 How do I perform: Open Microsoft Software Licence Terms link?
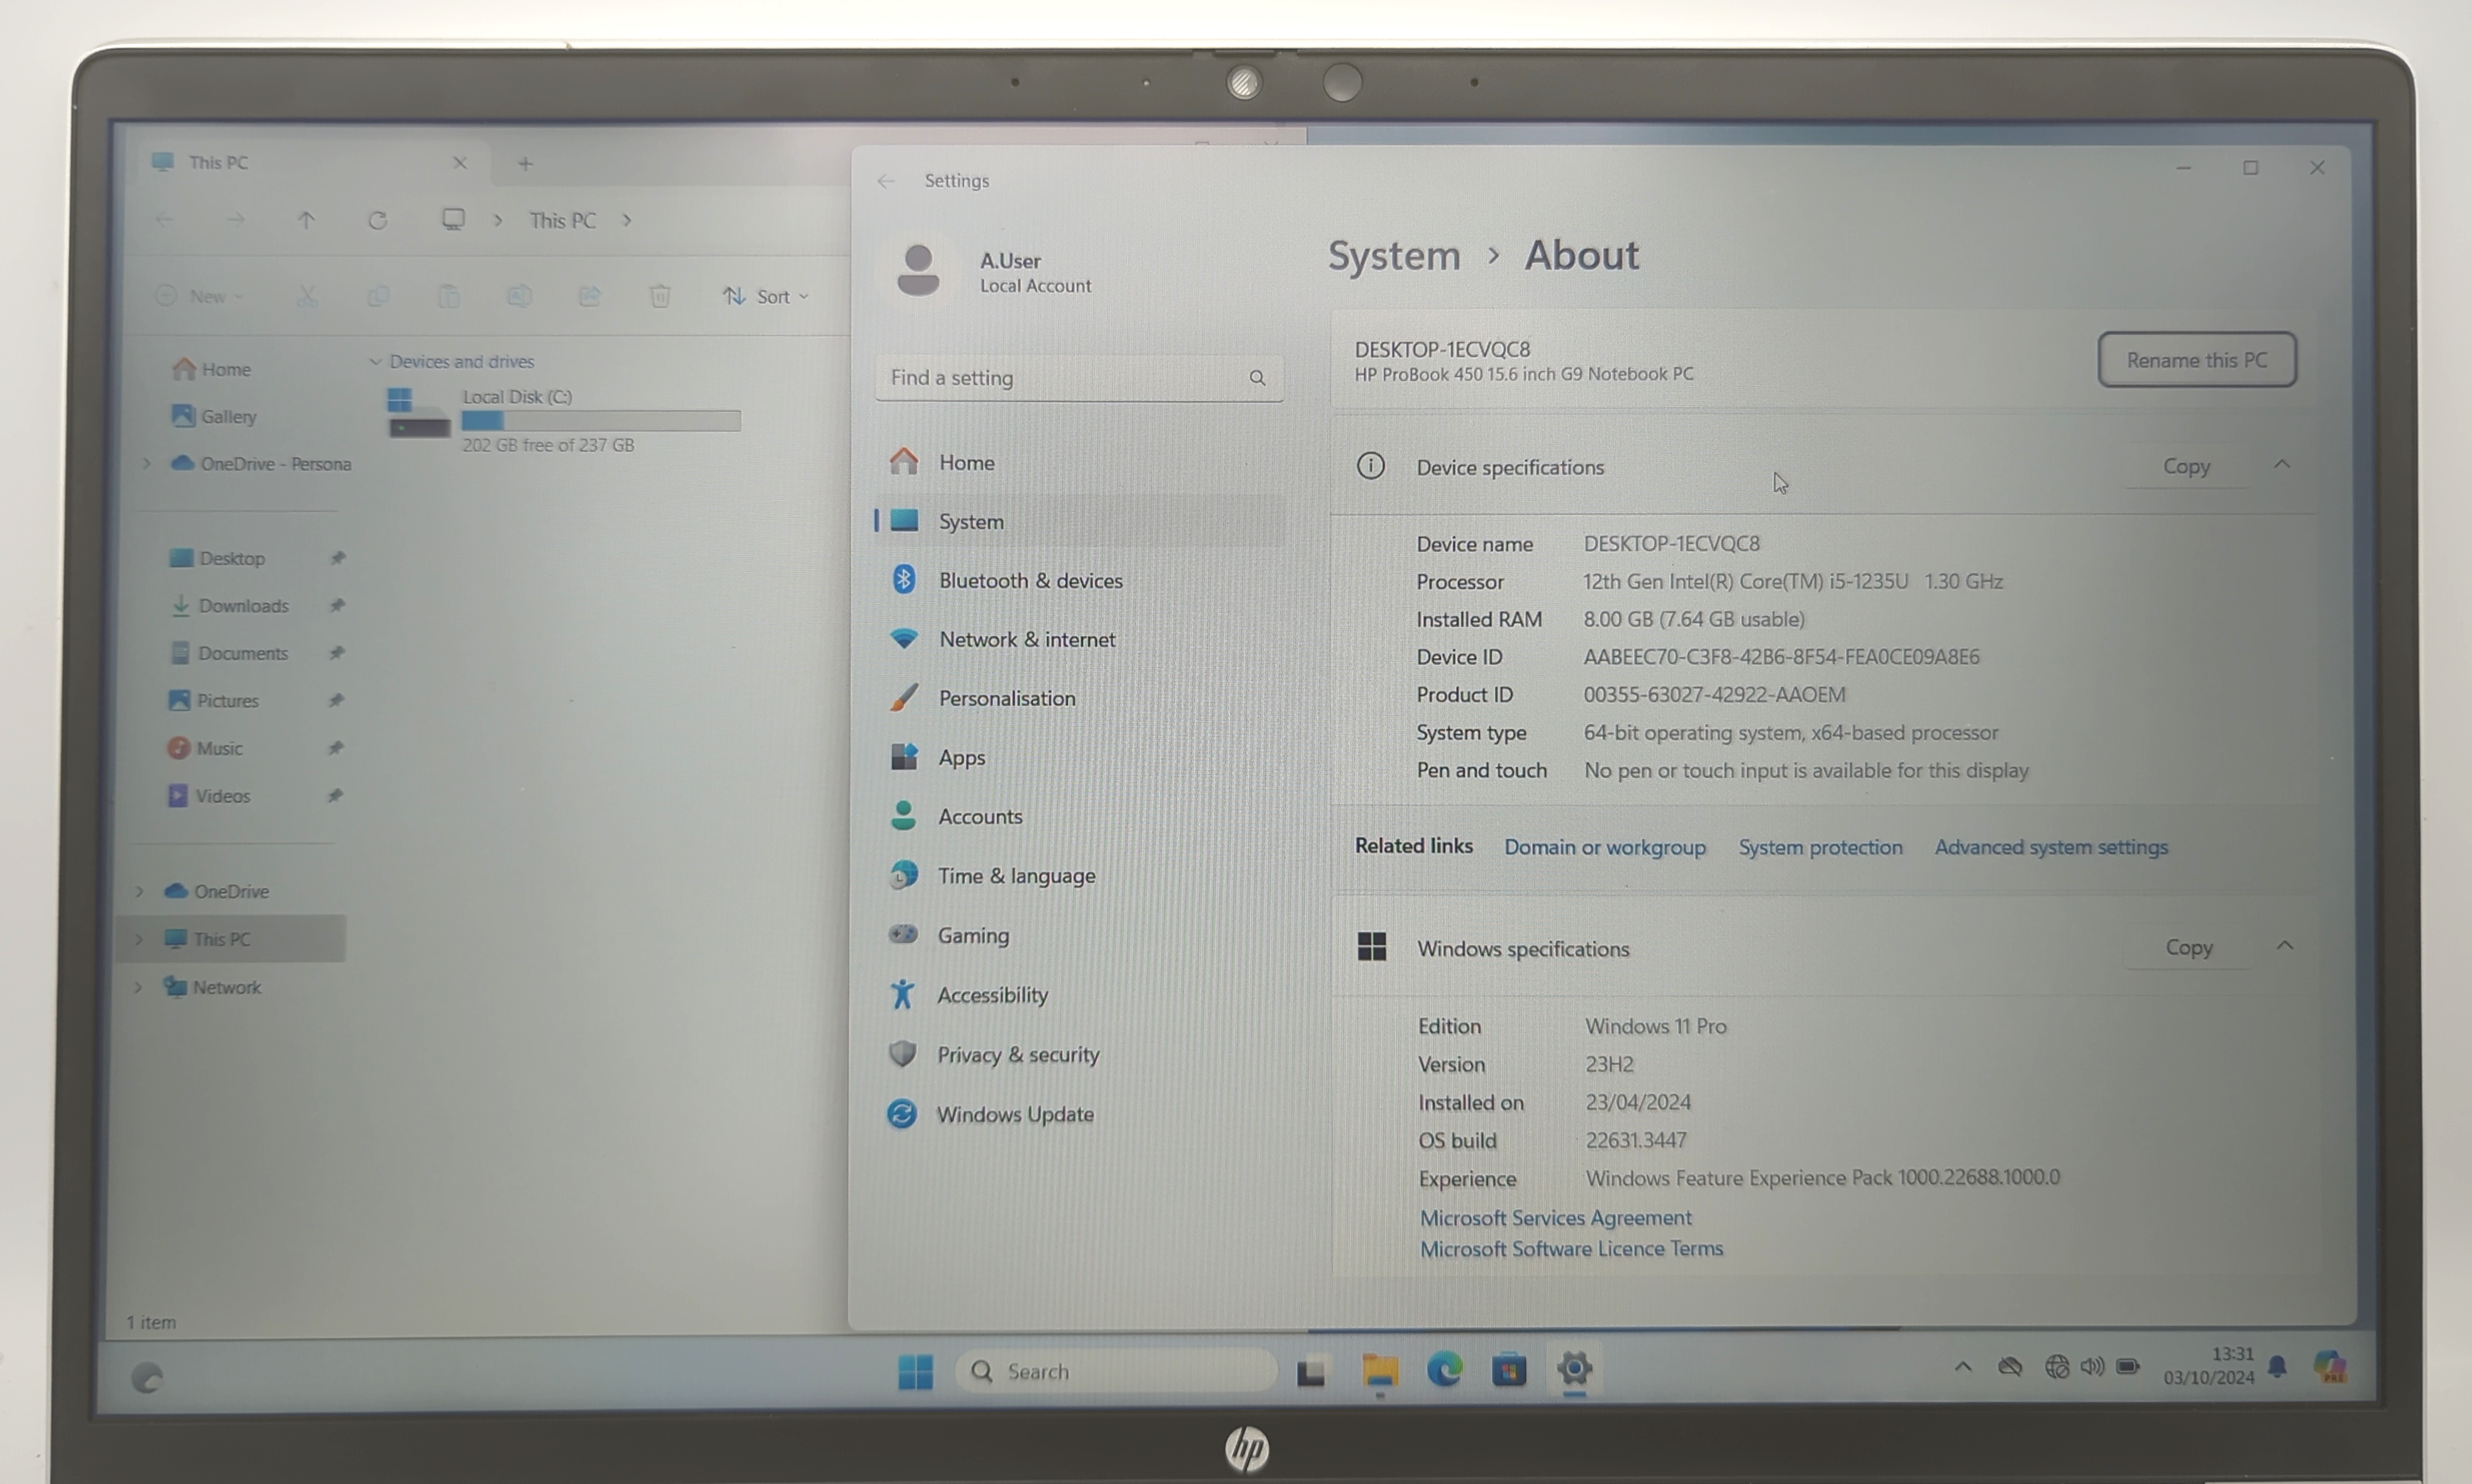pos(1571,1249)
